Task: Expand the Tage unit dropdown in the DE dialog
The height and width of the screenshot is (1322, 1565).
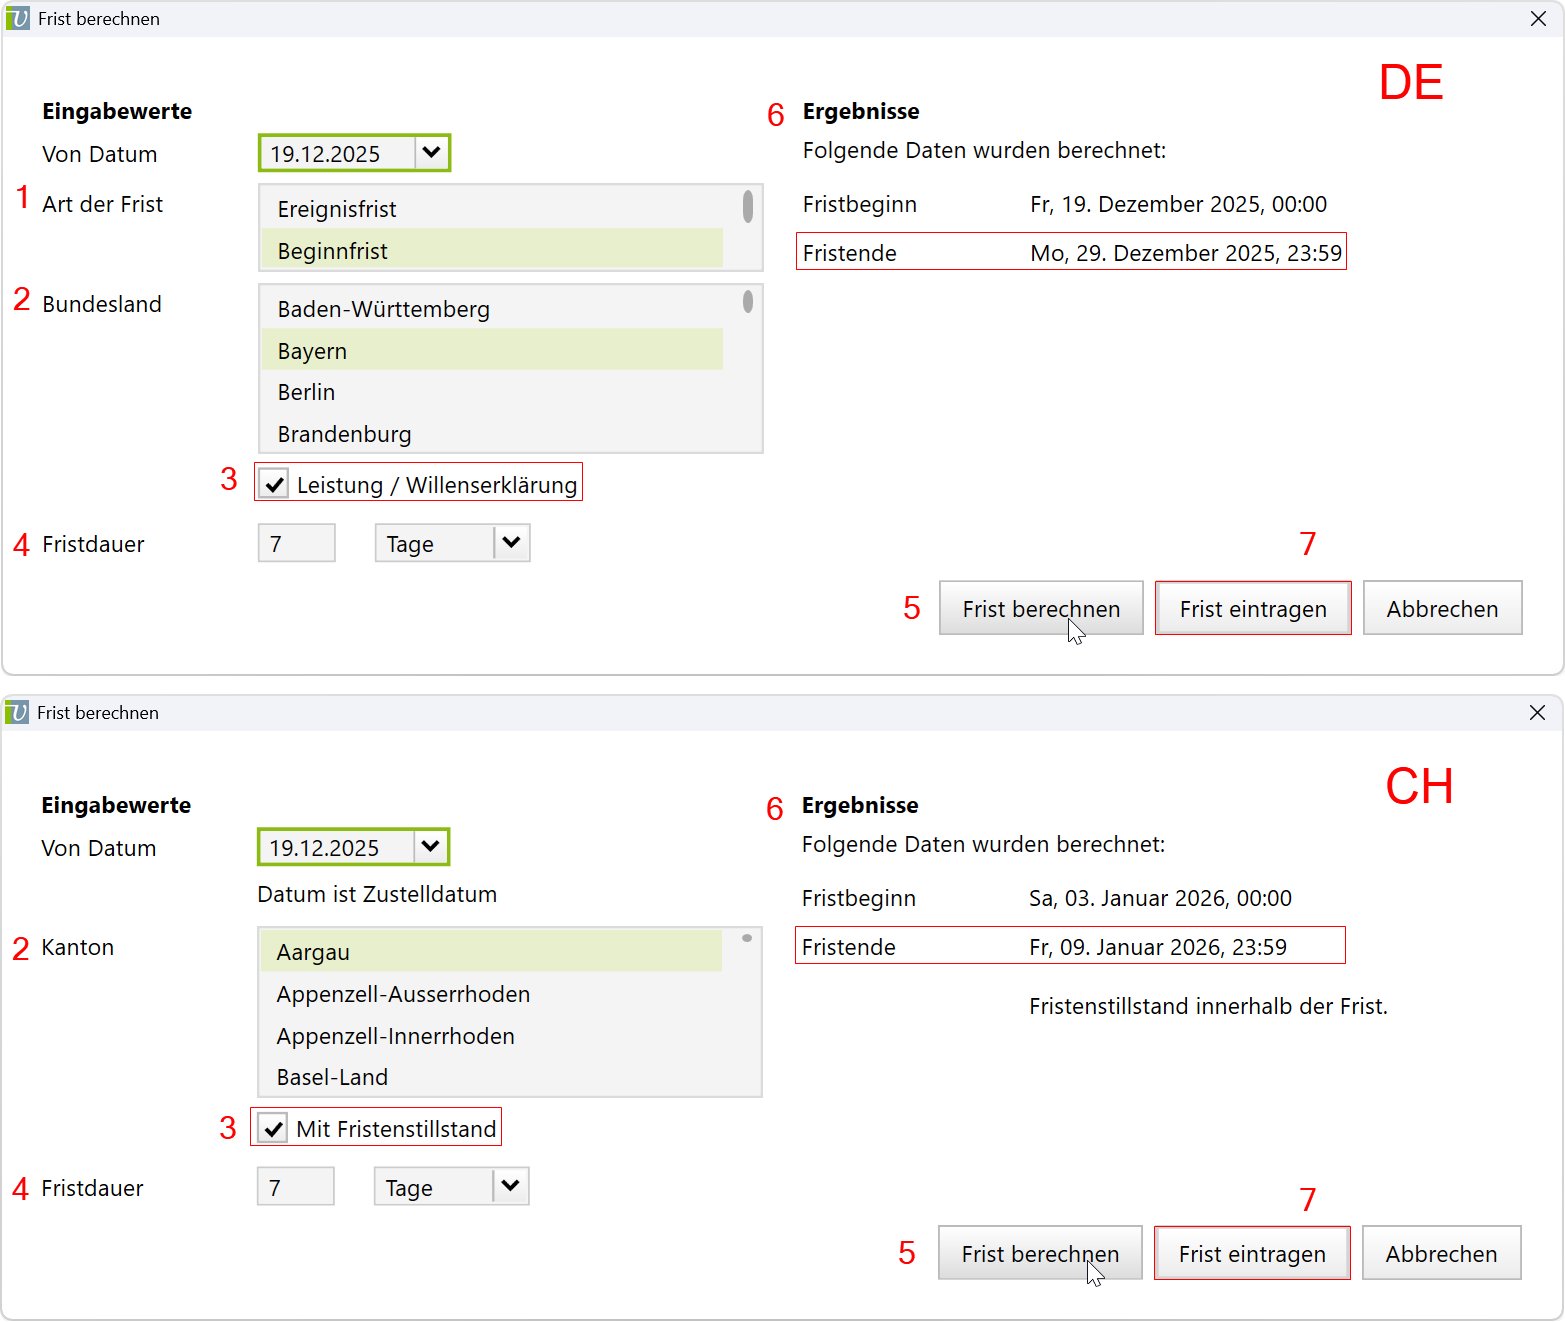Action: click(511, 543)
